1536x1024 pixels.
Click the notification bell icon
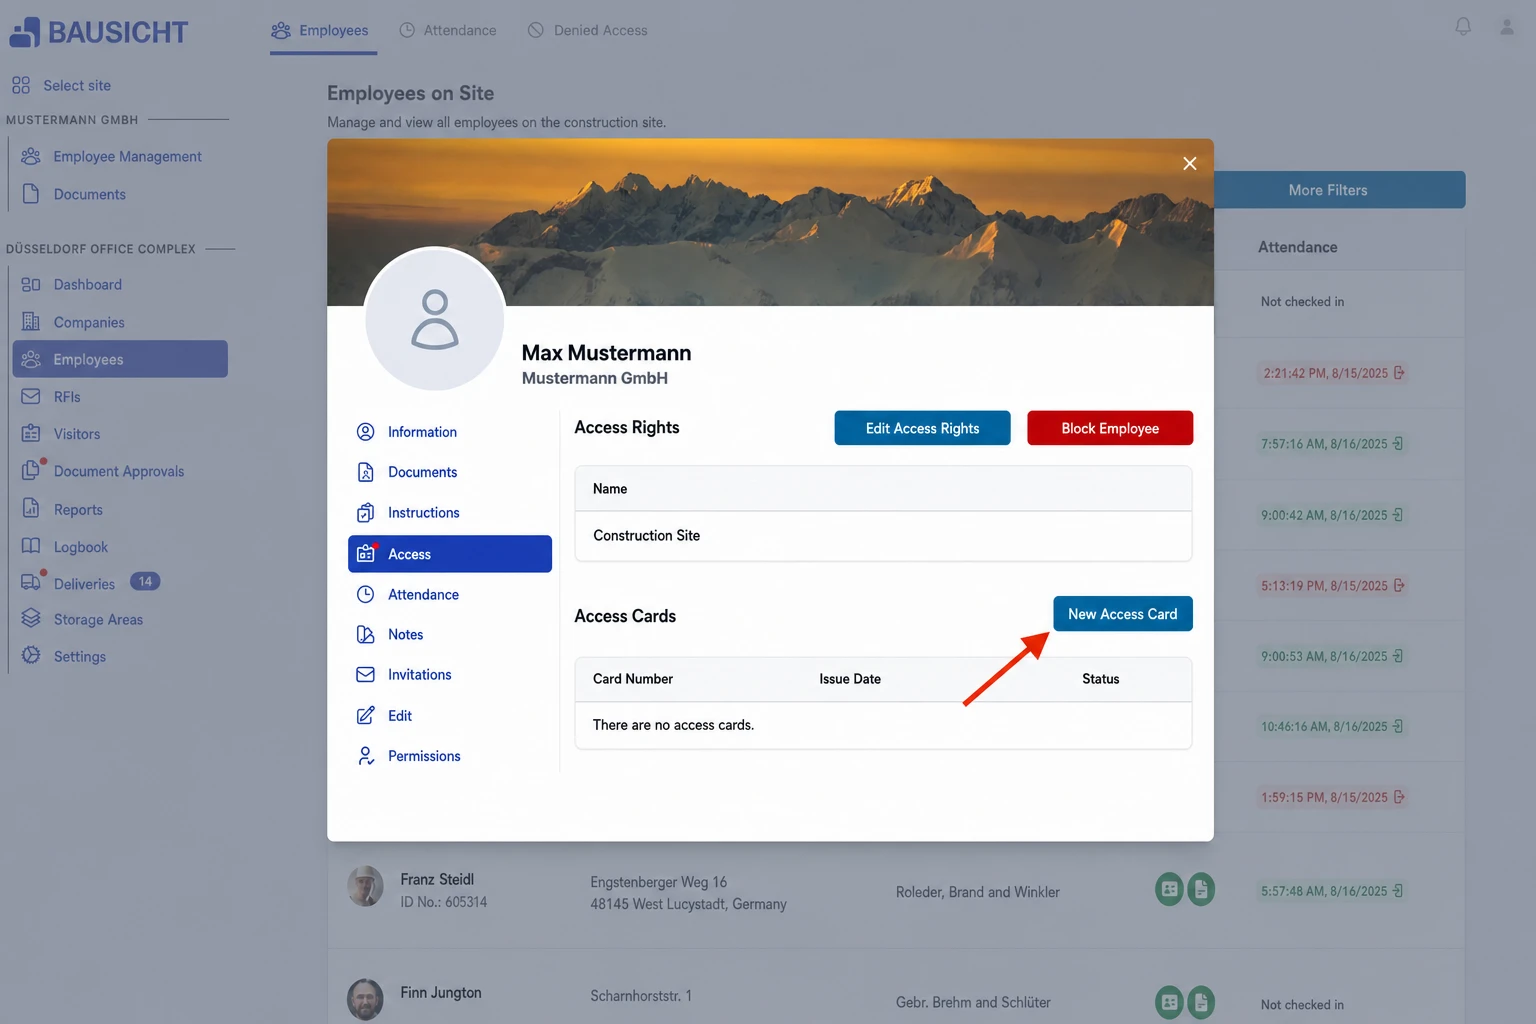(1463, 27)
